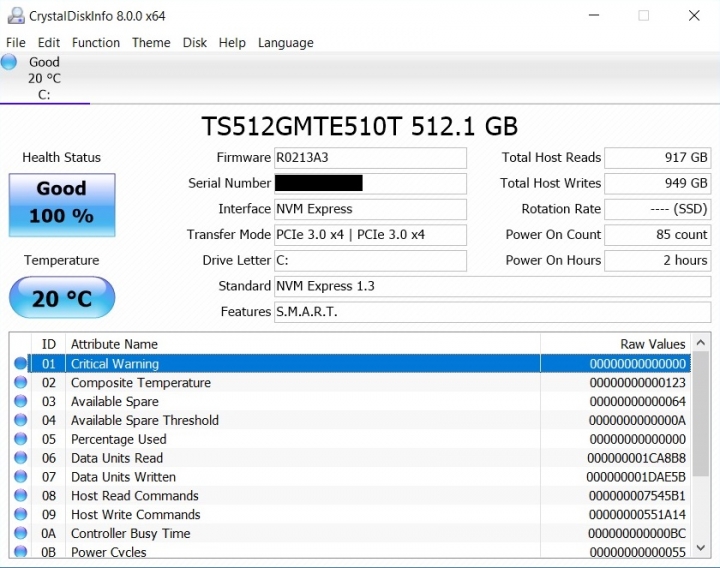Select the Critical Warning attribute row
The image size is (720, 568).
(360, 364)
